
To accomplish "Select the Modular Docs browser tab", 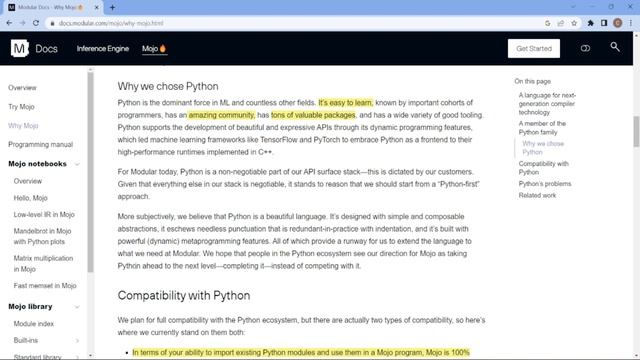I will (54, 7).
